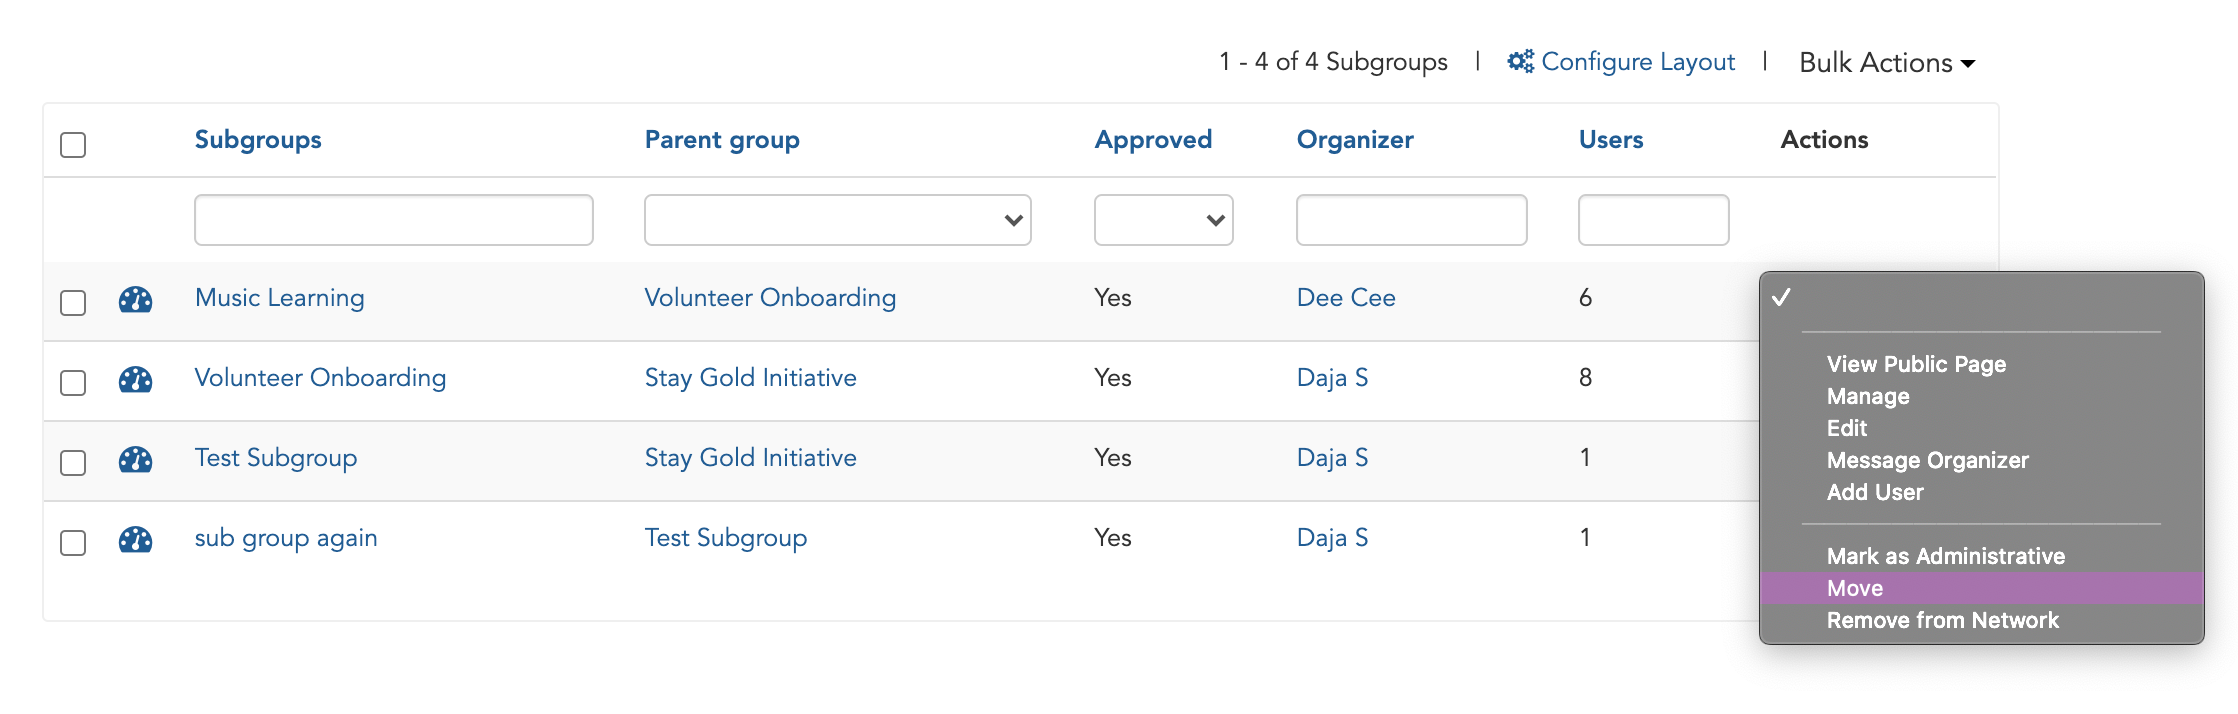Check the checkbox for Music Learning row

[x=73, y=303]
